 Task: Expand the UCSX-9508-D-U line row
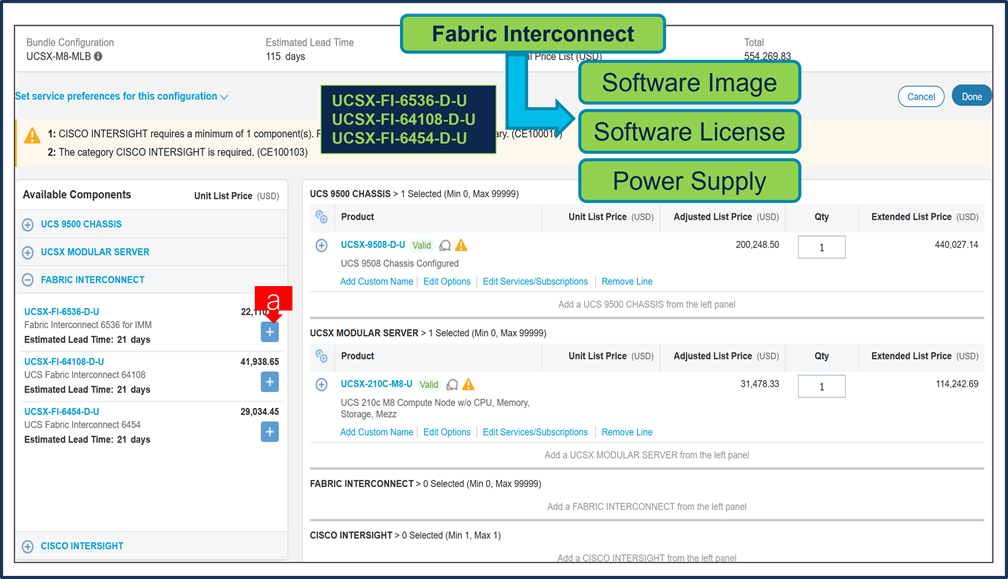coord(321,245)
